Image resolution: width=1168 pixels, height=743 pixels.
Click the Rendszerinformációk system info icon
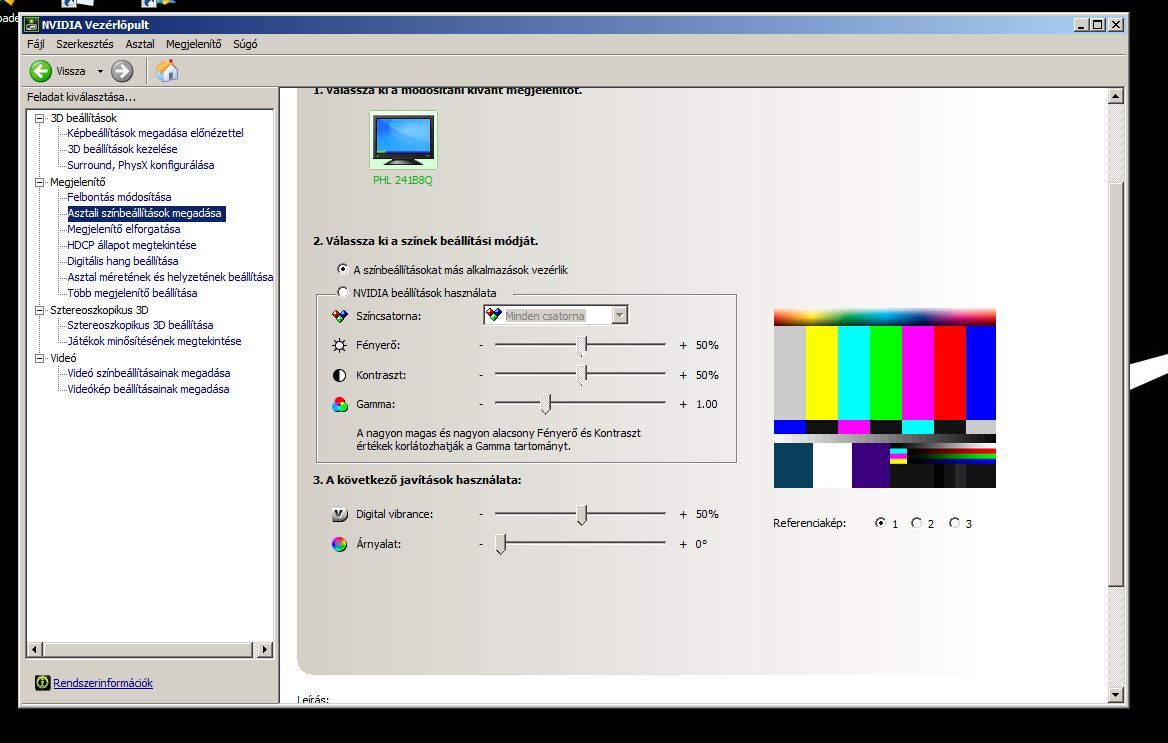tap(42, 683)
